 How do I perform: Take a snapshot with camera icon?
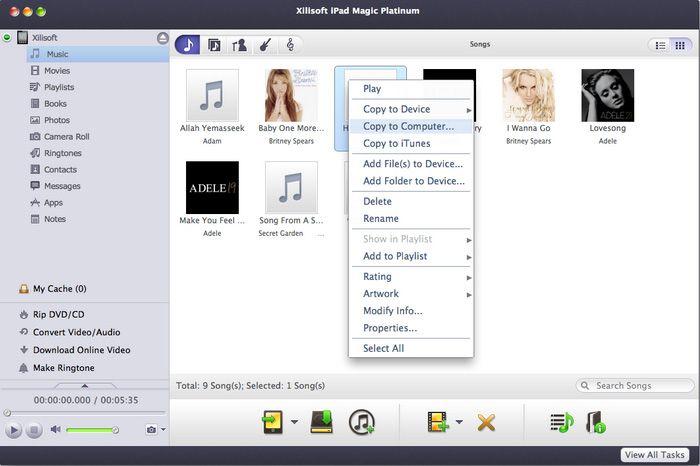151,429
